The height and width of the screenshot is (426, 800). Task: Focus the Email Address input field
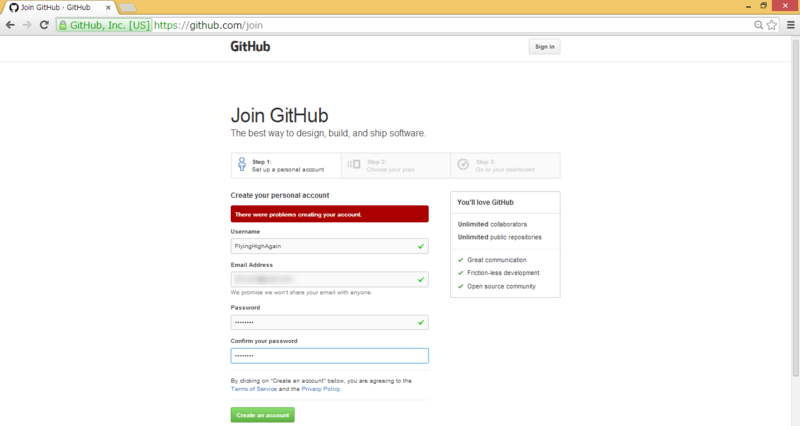coord(330,280)
